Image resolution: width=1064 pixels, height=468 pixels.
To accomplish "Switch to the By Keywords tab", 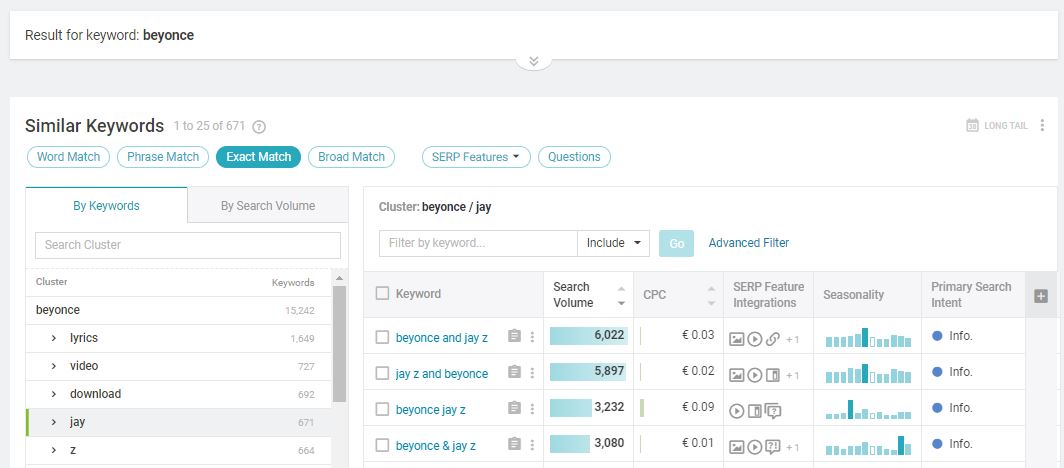I will [107, 206].
